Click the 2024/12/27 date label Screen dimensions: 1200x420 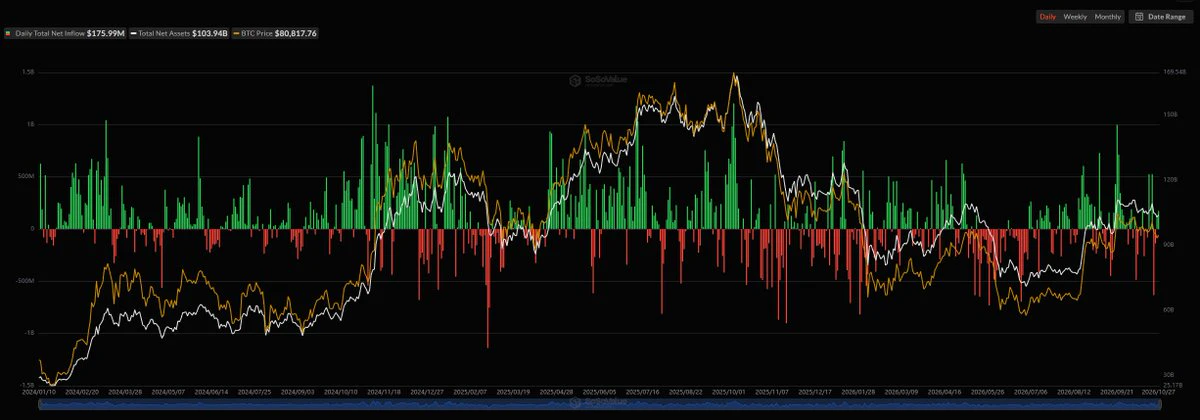tap(428, 393)
